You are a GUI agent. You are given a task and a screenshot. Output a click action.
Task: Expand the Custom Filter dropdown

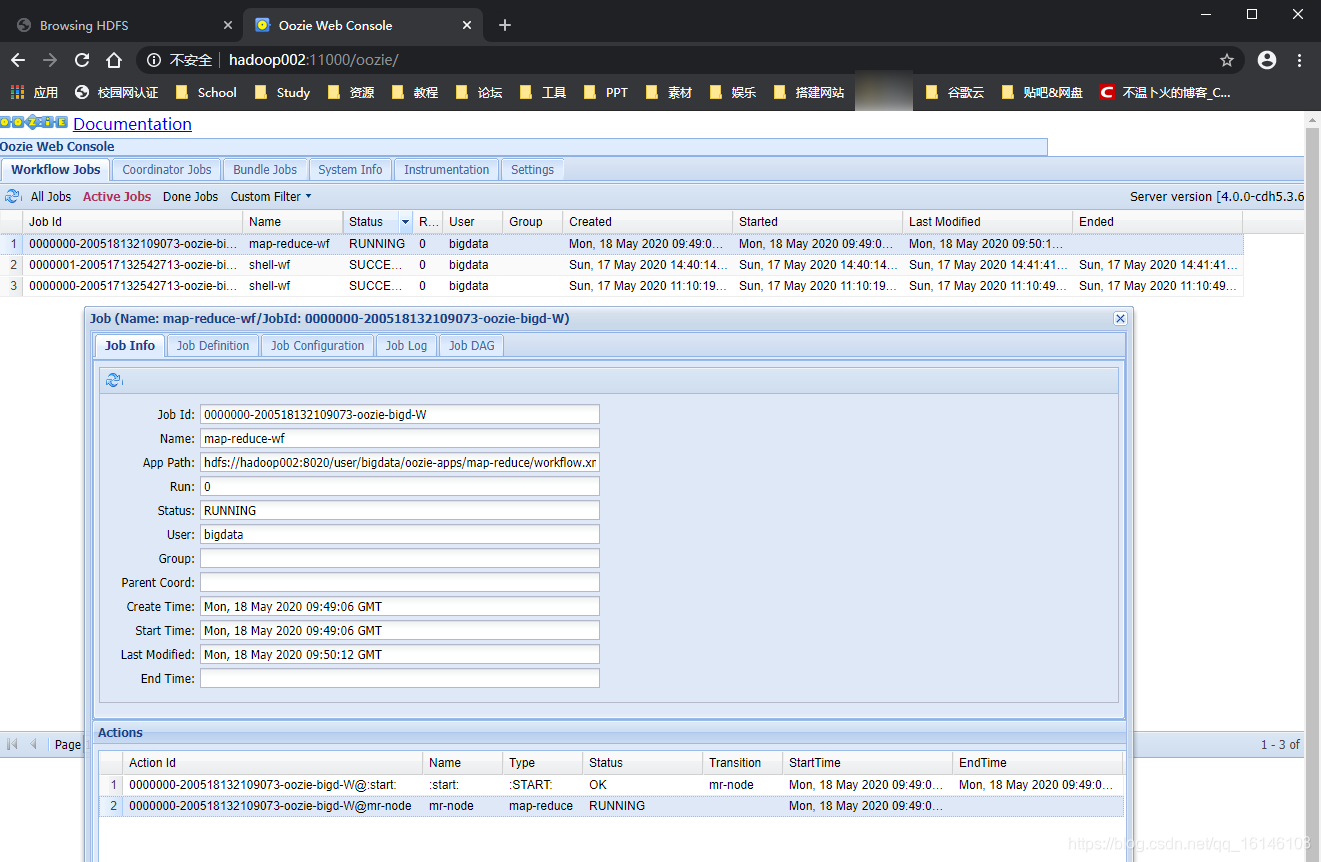[x=271, y=196]
